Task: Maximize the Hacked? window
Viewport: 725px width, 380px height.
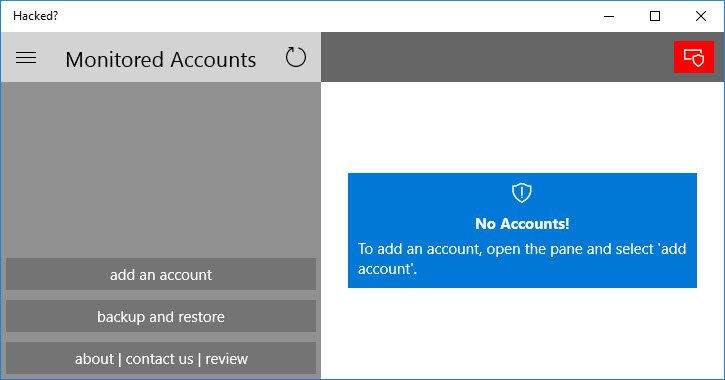Action: 655,16
